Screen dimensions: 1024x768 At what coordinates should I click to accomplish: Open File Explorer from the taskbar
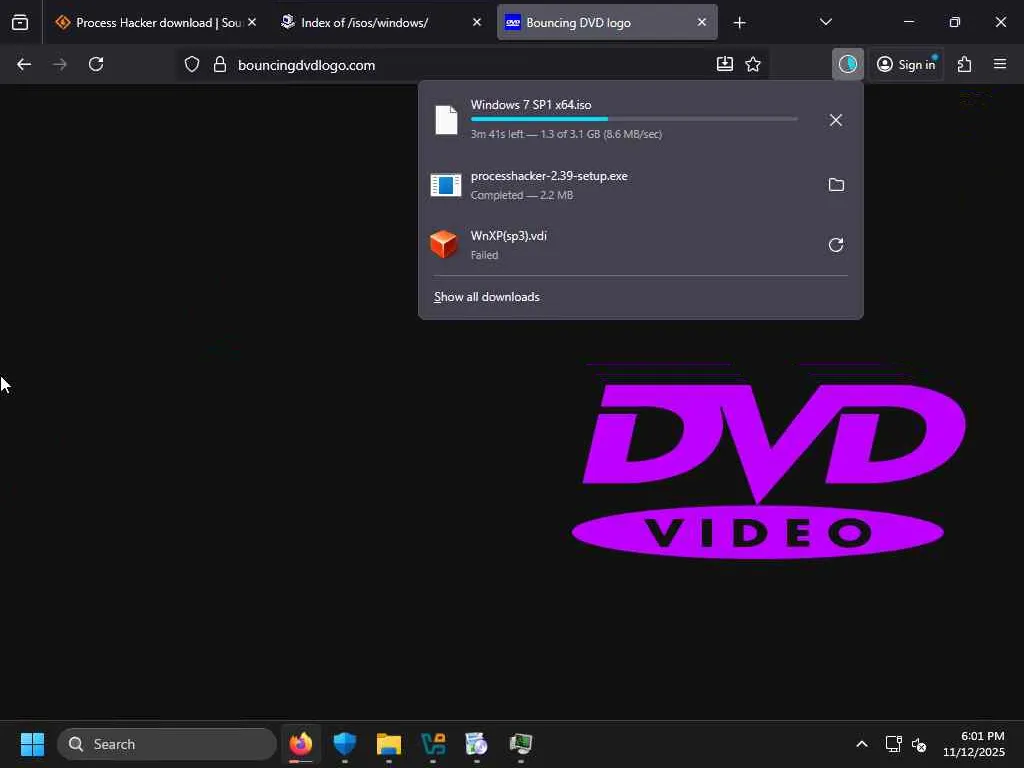[389, 744]
